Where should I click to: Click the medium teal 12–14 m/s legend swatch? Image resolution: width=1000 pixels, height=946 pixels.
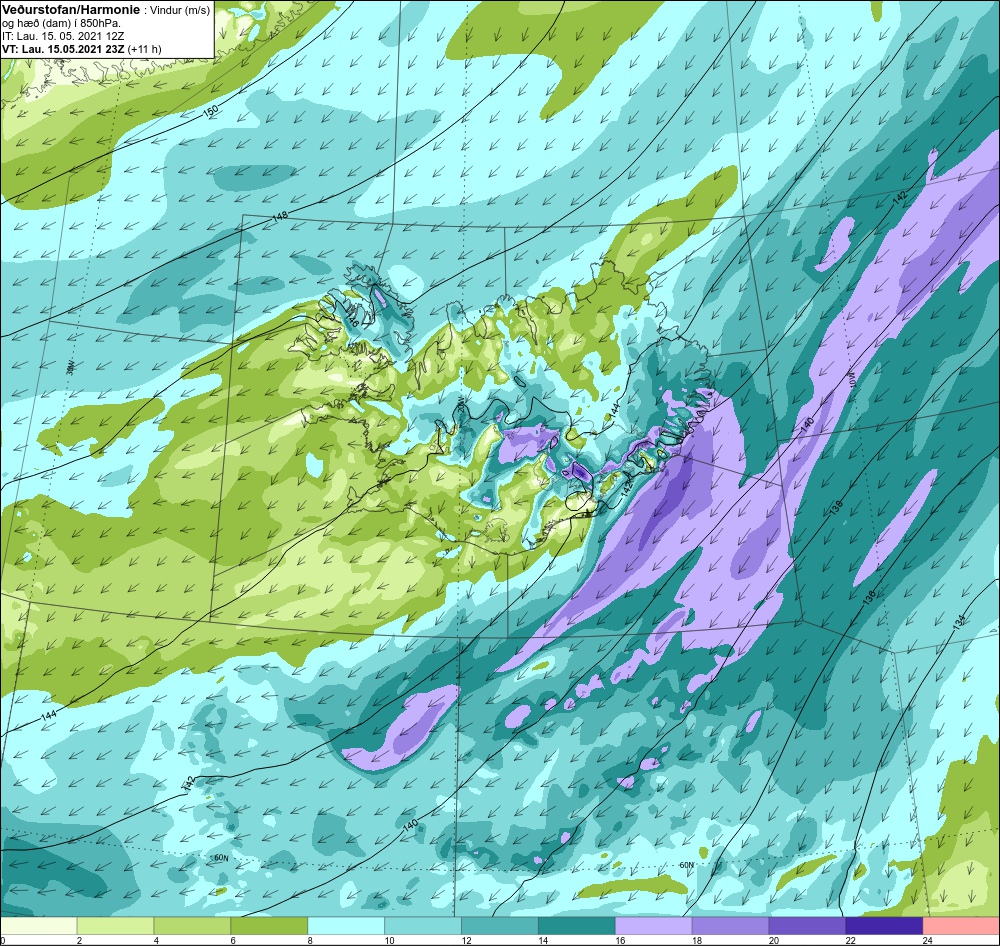pyautogui.click(x=500, y=925)
